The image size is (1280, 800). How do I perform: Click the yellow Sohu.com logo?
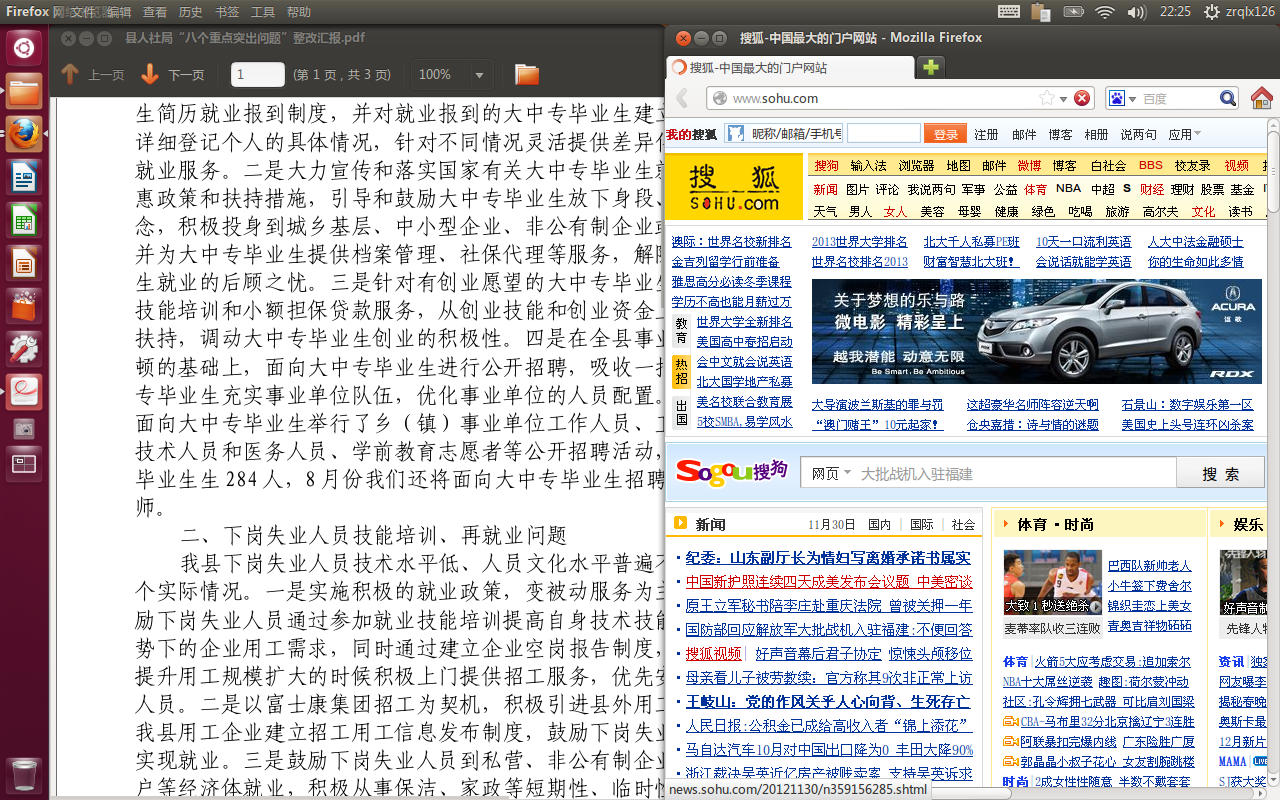click(x=735, y=186)
